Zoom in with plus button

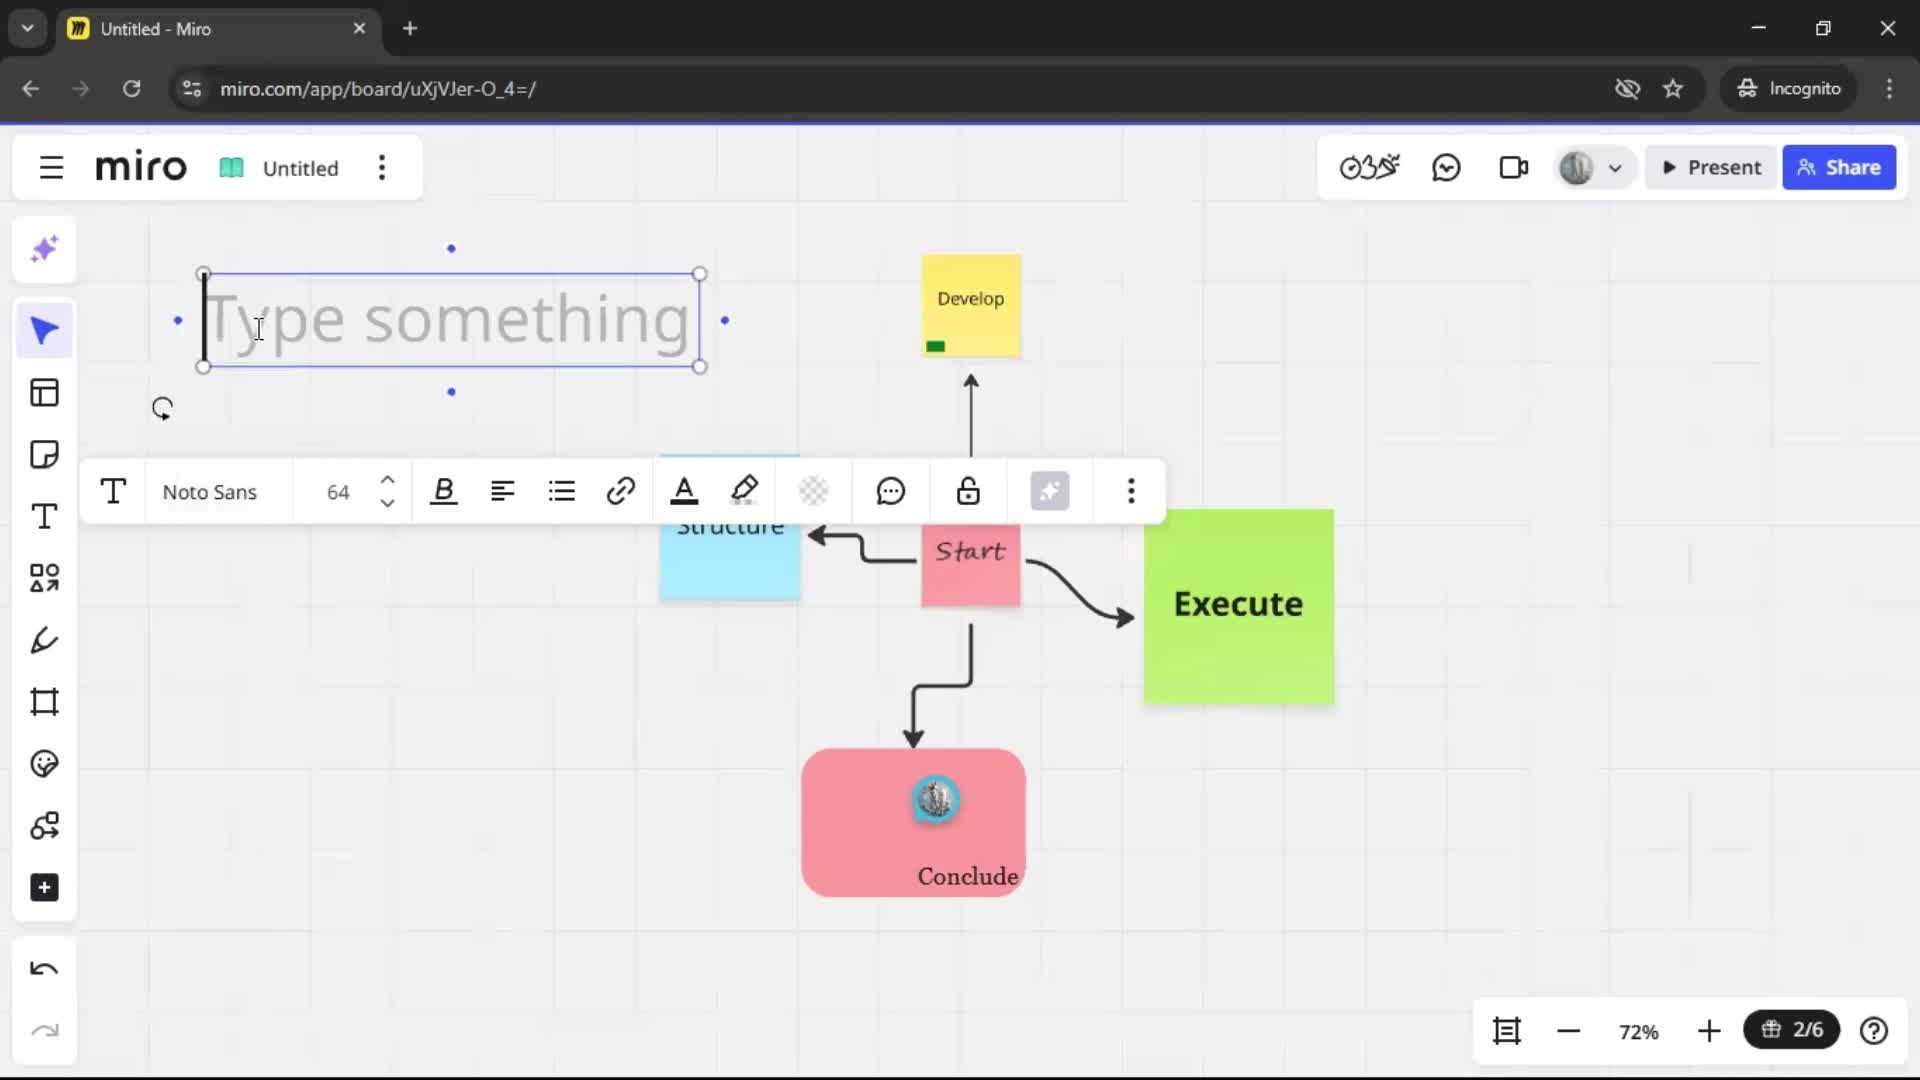[x=1709, y=1031]
